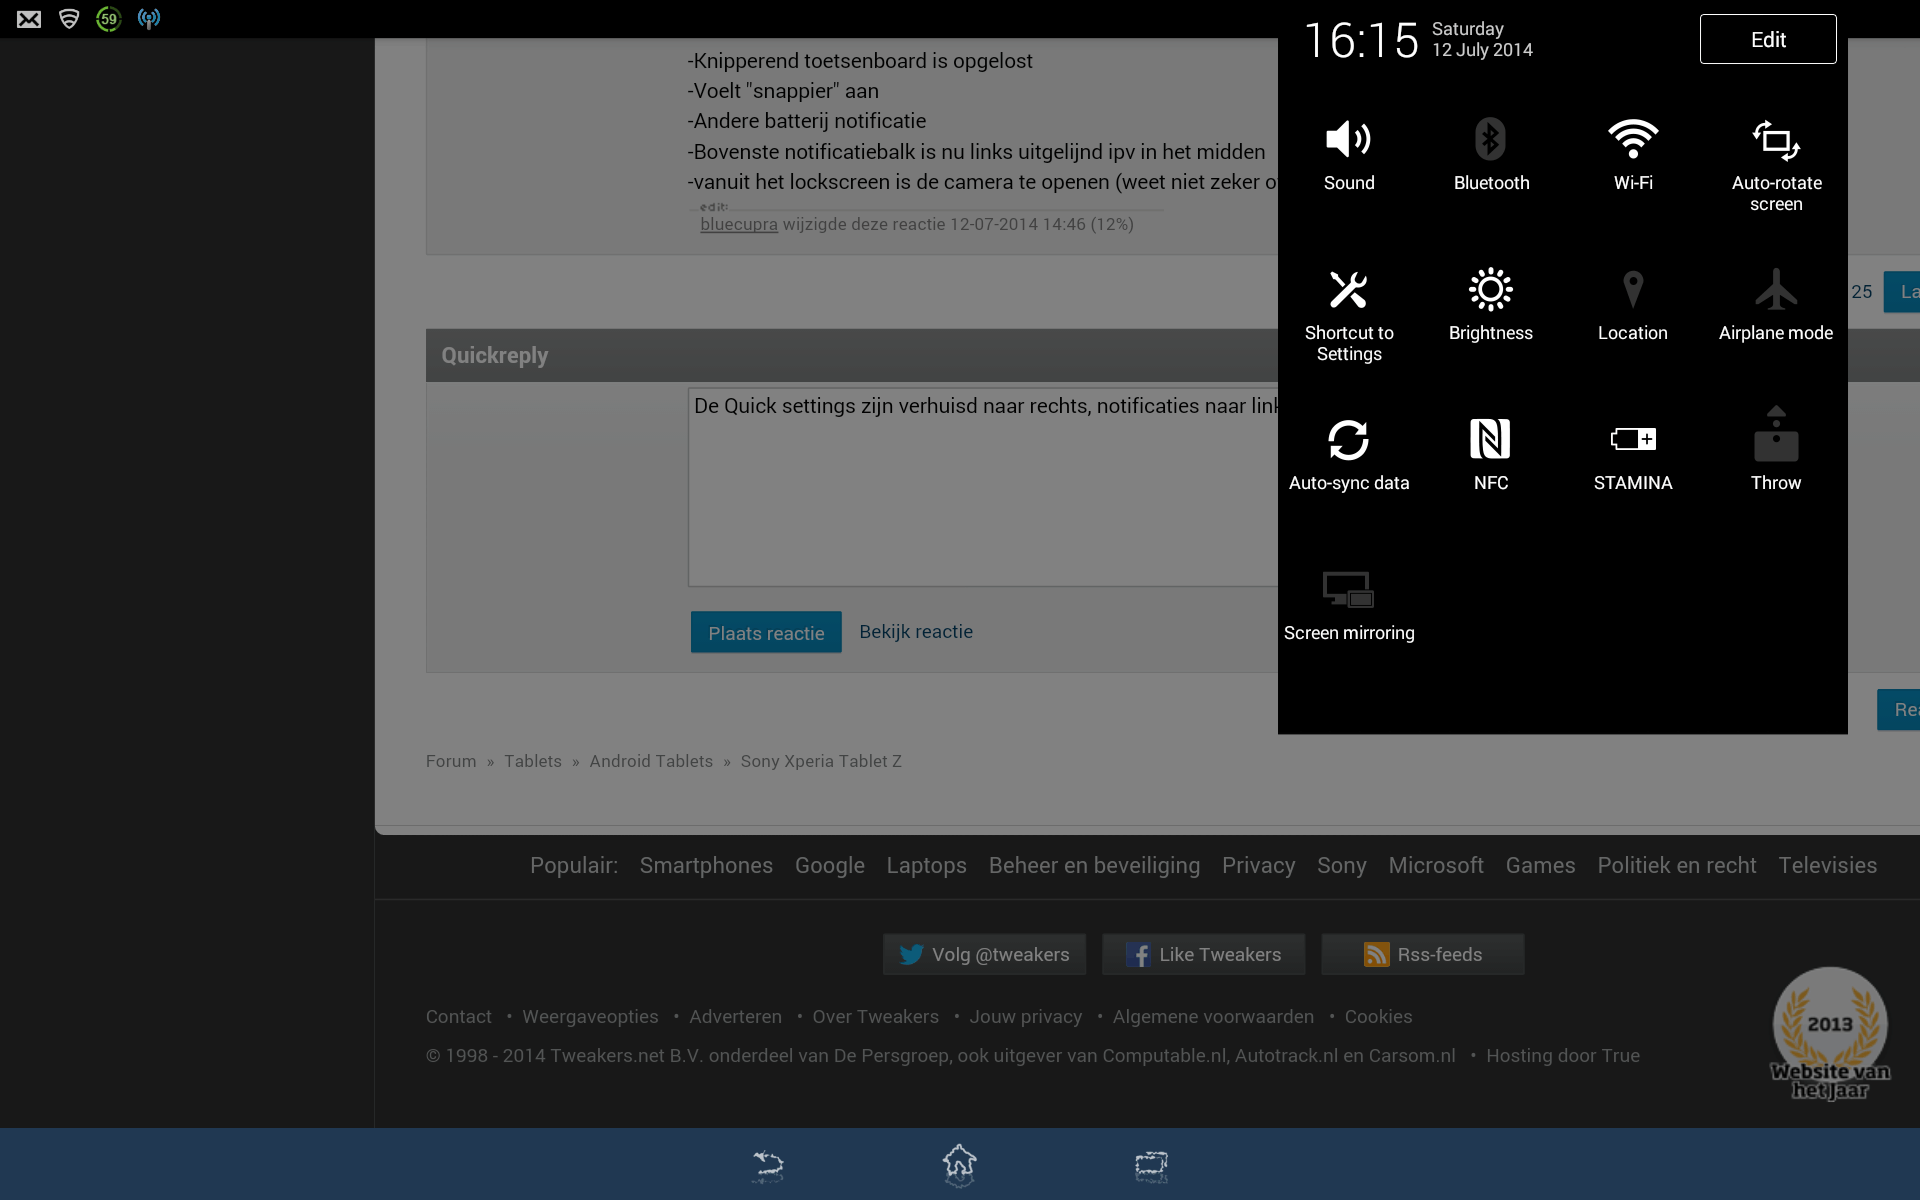The image size is (1920, 1200).
Task: Toggle the Sound quick setting
Action: pyautogui.click(x=1348, y=153)
